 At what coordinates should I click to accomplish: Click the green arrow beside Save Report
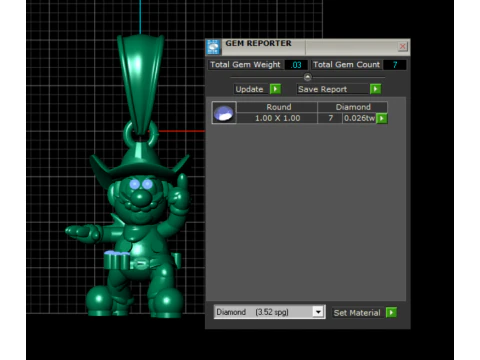click(375, 89)
